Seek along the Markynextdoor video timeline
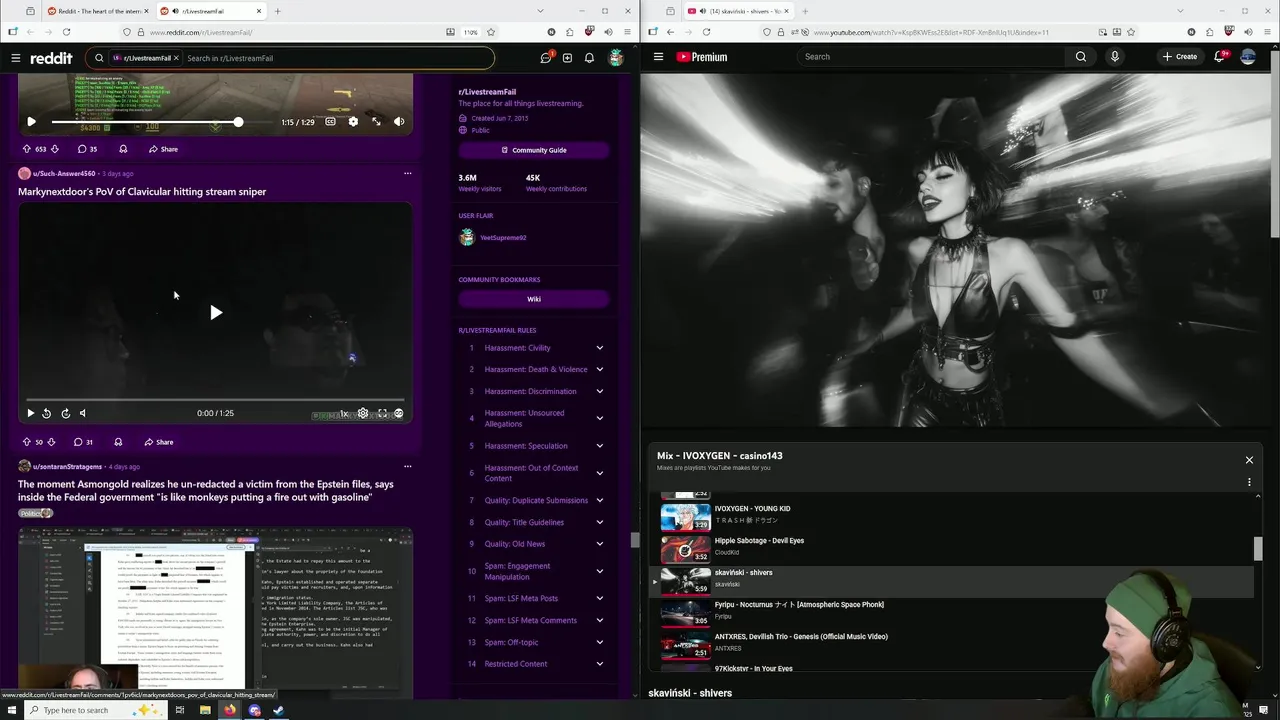The width and height of the screenshot is (1280, 720). coord(215,399)
